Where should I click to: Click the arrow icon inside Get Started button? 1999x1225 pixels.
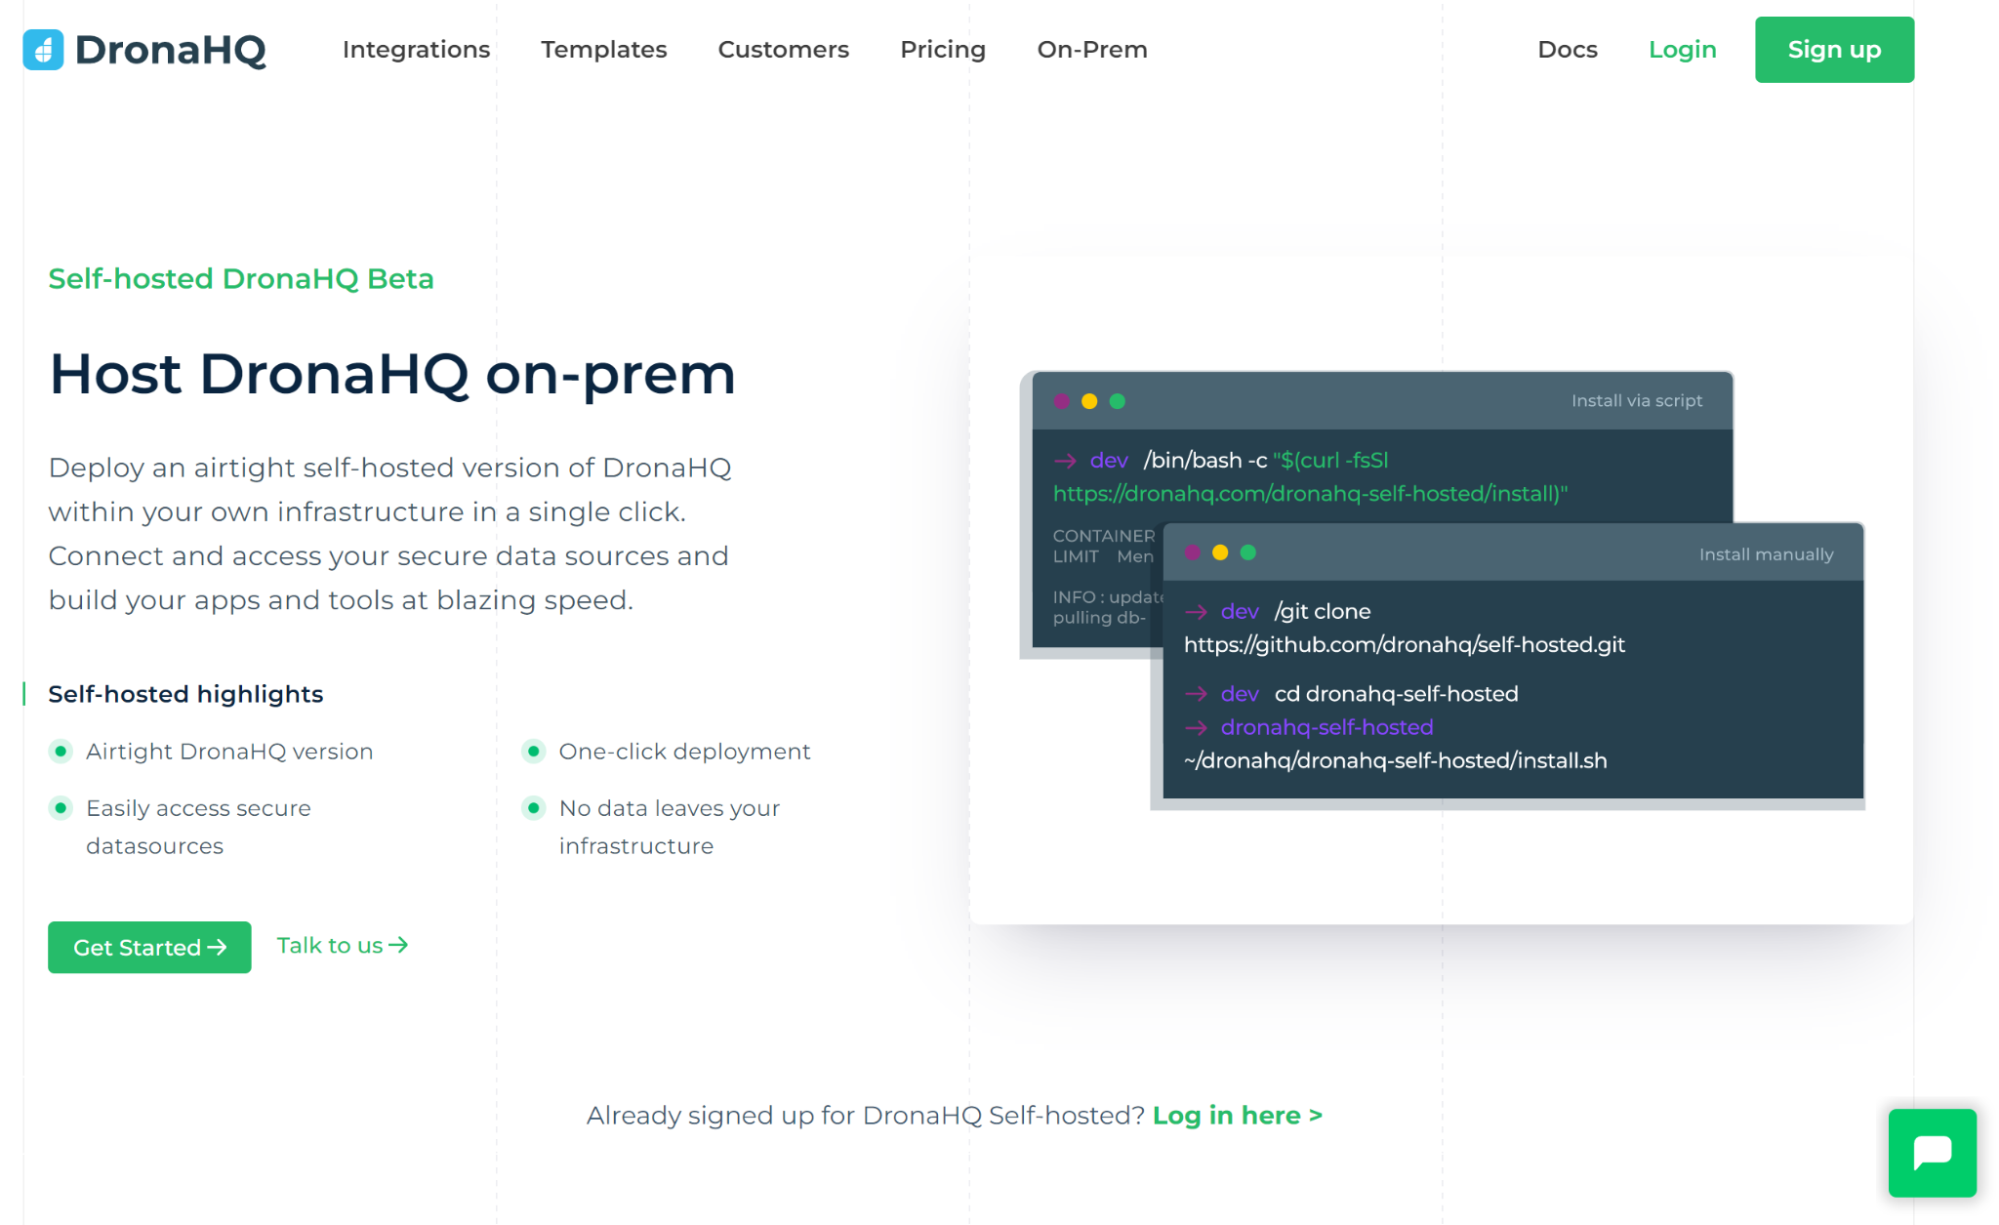click(x=219, y=947)
